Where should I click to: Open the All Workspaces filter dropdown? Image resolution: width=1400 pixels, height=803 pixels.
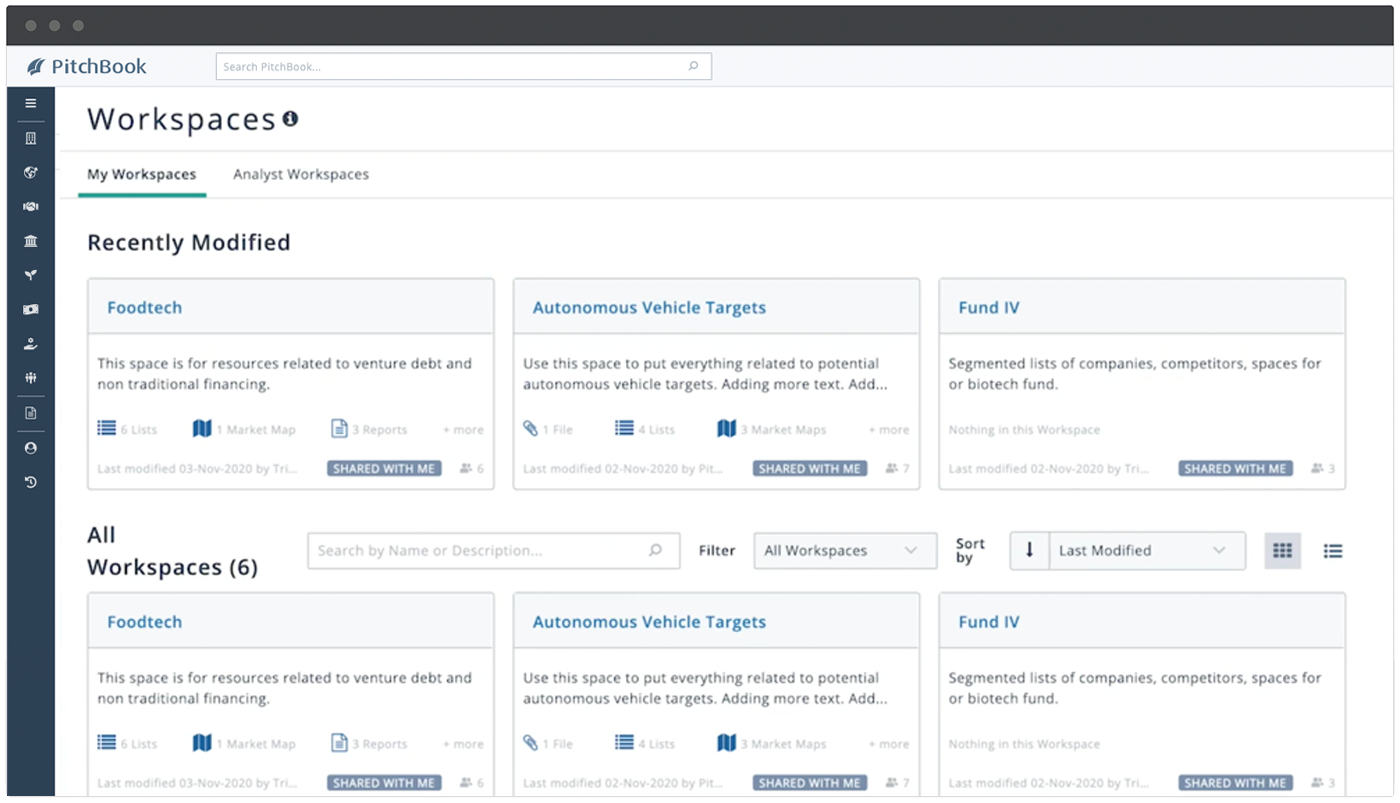pos(845,551)
